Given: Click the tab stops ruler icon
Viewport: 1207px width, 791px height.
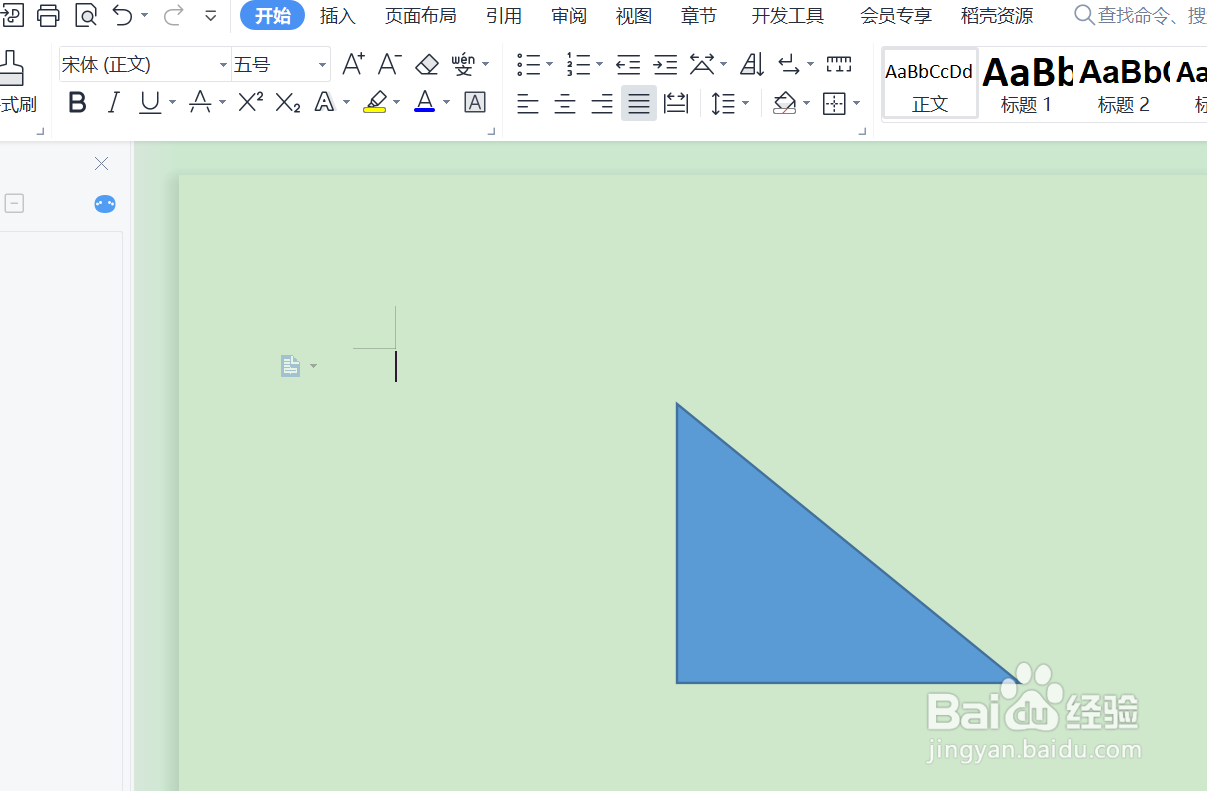Looking at the screenshot, I should 839,65.
